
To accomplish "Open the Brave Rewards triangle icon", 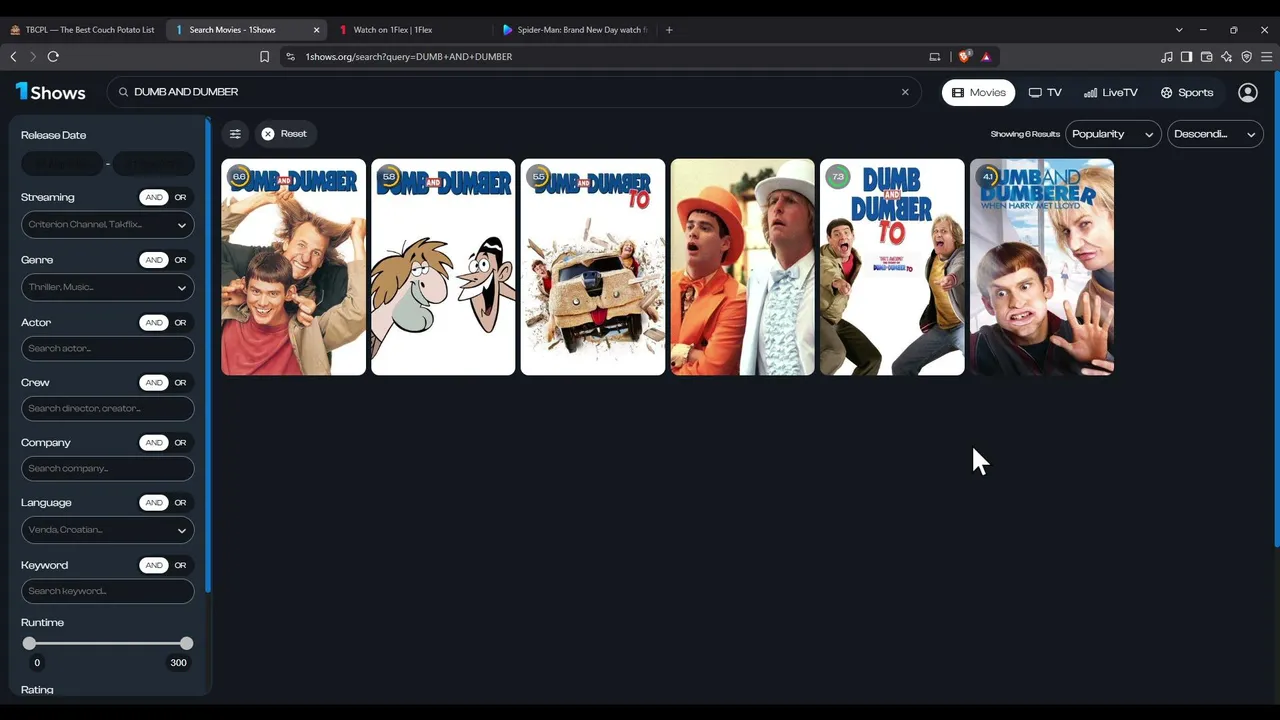I will pyautogui.click(x=986, y=57).
